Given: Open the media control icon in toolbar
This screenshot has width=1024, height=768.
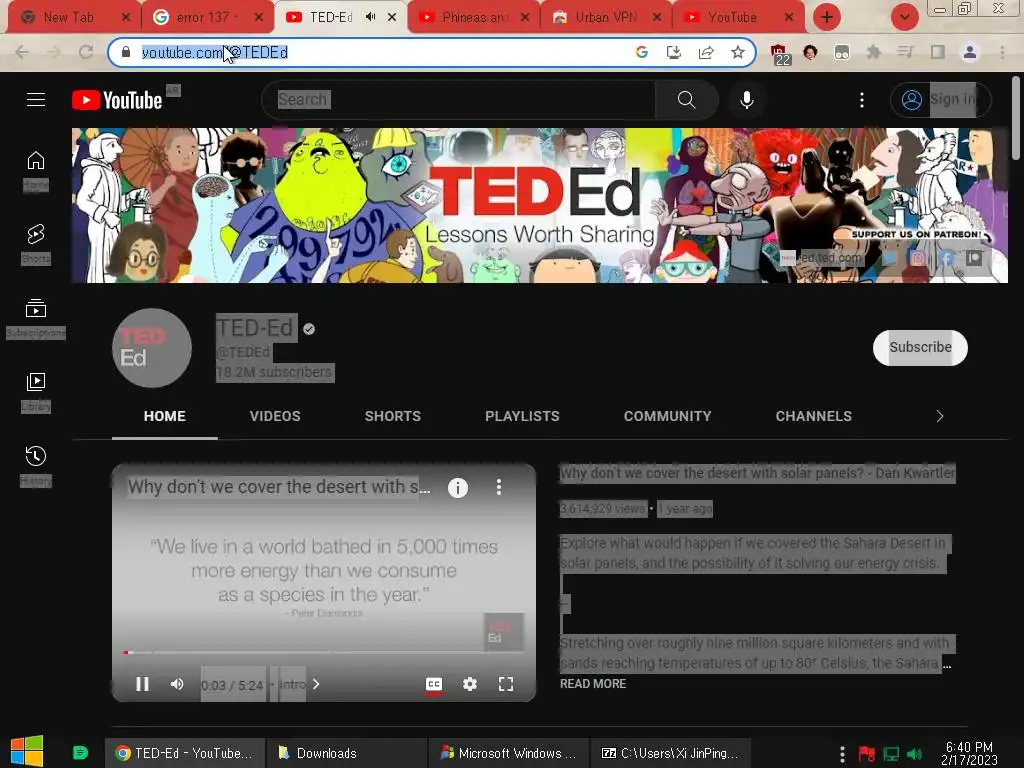Looking at the screenshot, I should pos(905,52).
